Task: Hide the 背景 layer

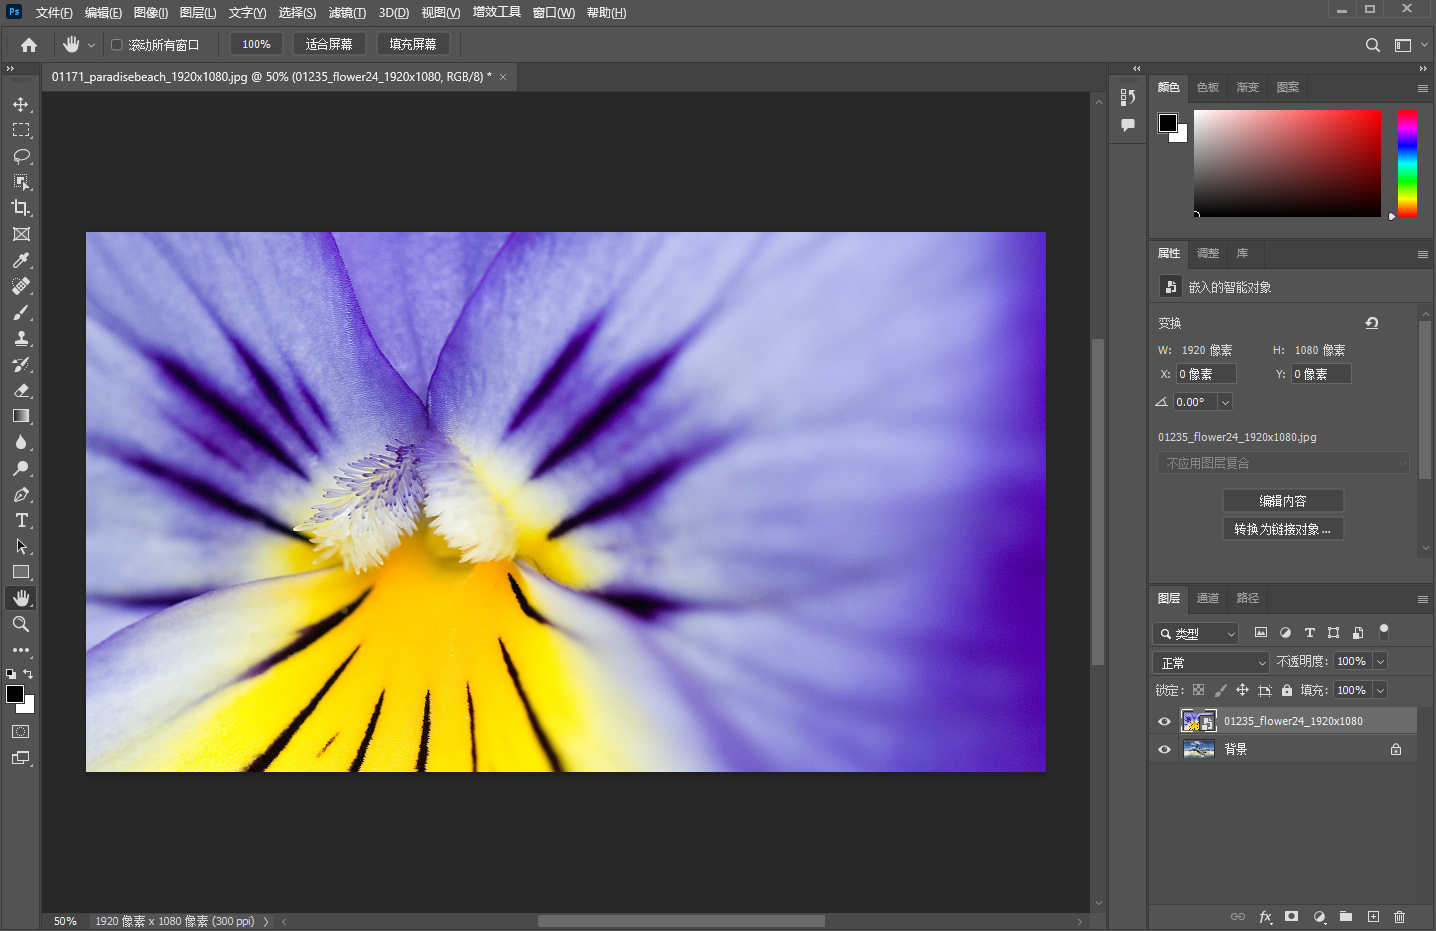Action: point(1164,748)
